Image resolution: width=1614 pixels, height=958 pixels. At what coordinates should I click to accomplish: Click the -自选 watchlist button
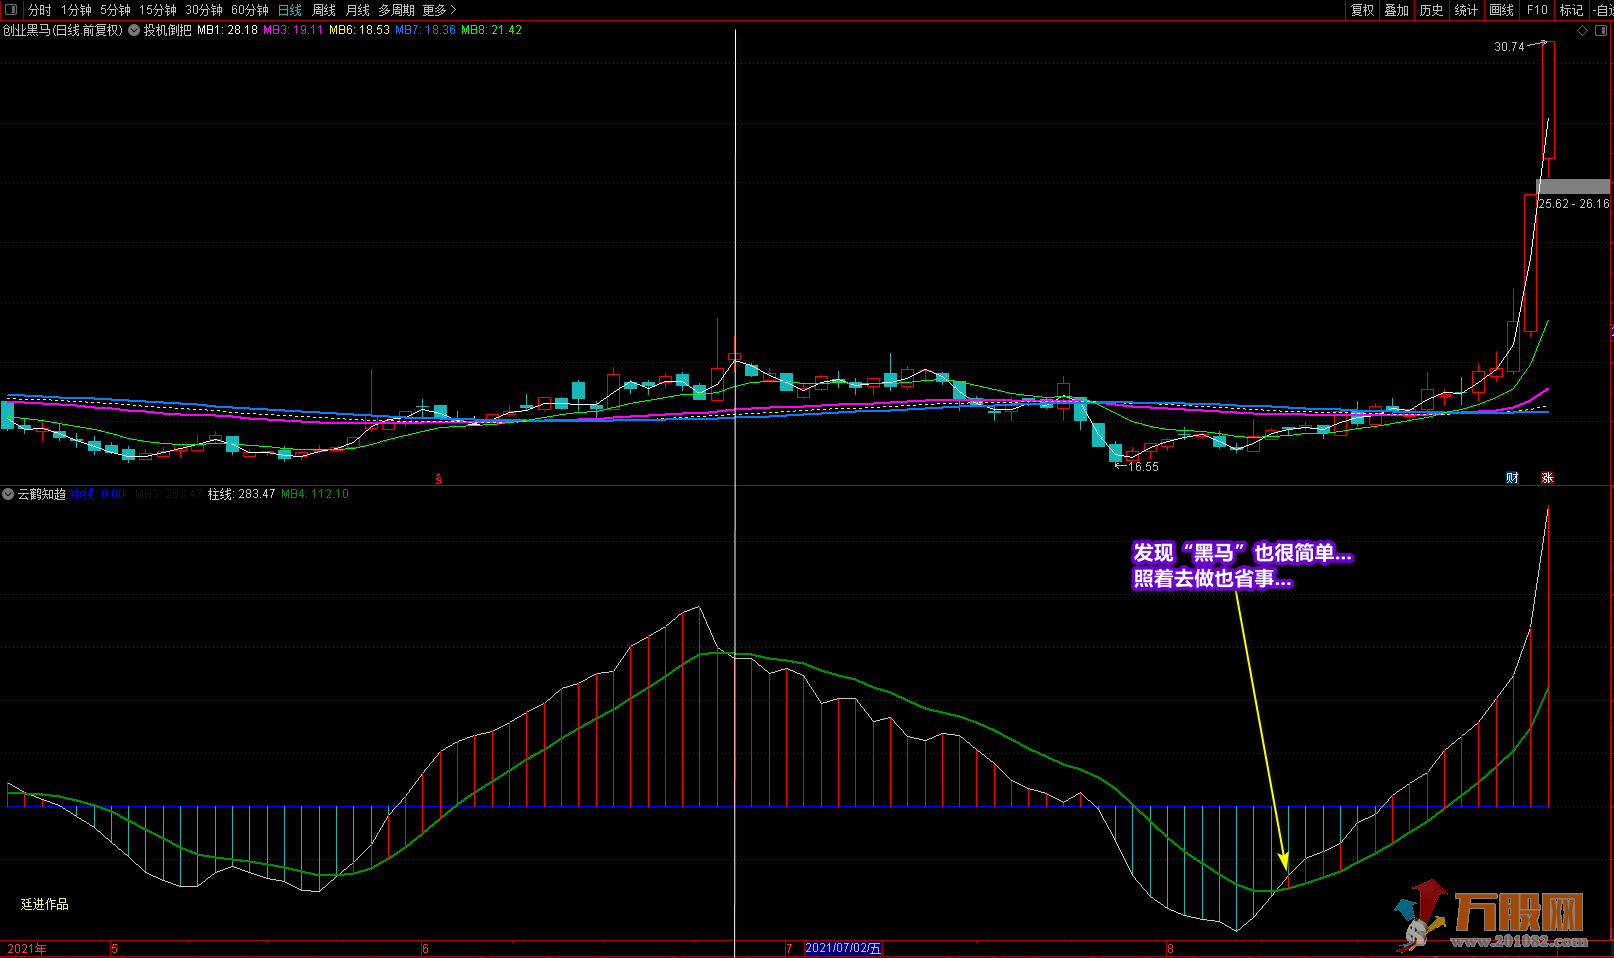click(x=1602, y=10)
